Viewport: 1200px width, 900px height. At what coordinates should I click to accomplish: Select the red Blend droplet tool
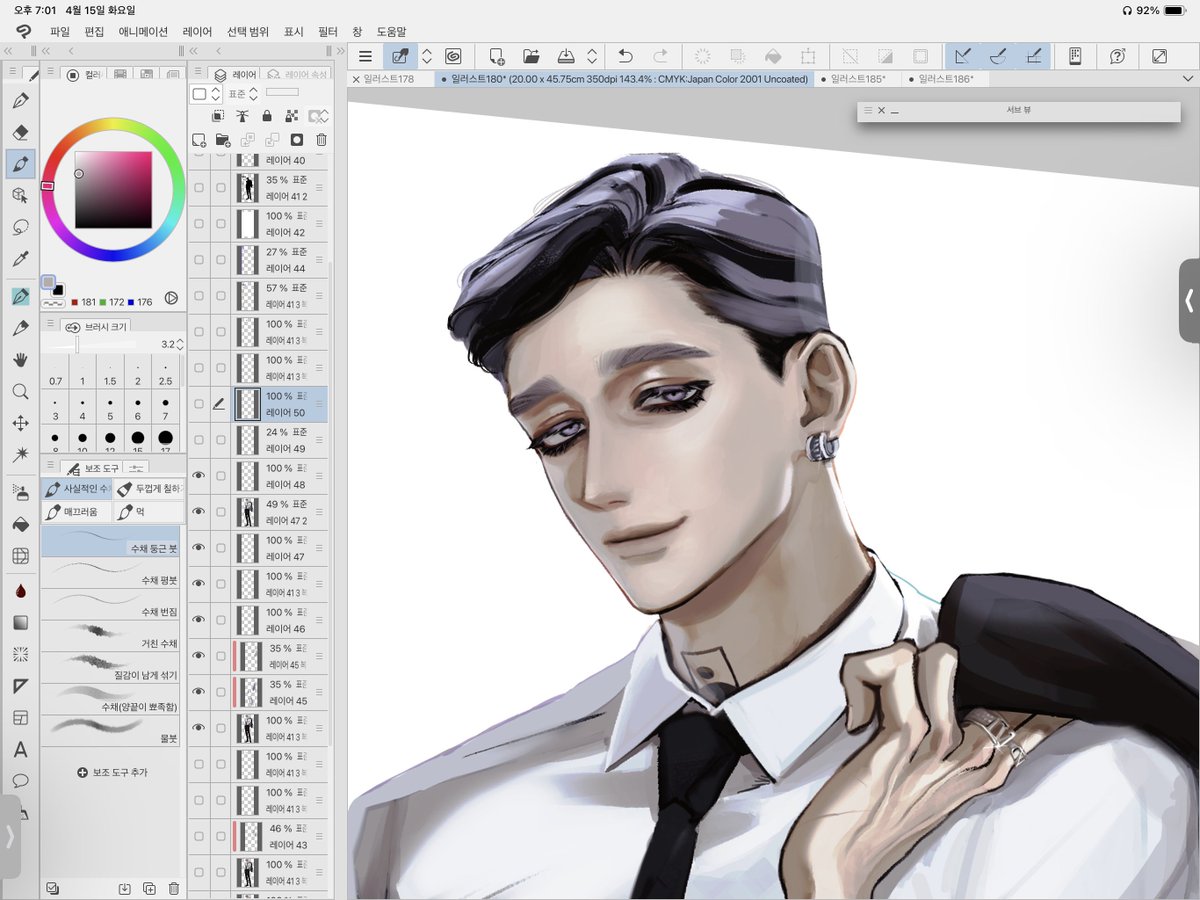[20, 591]
